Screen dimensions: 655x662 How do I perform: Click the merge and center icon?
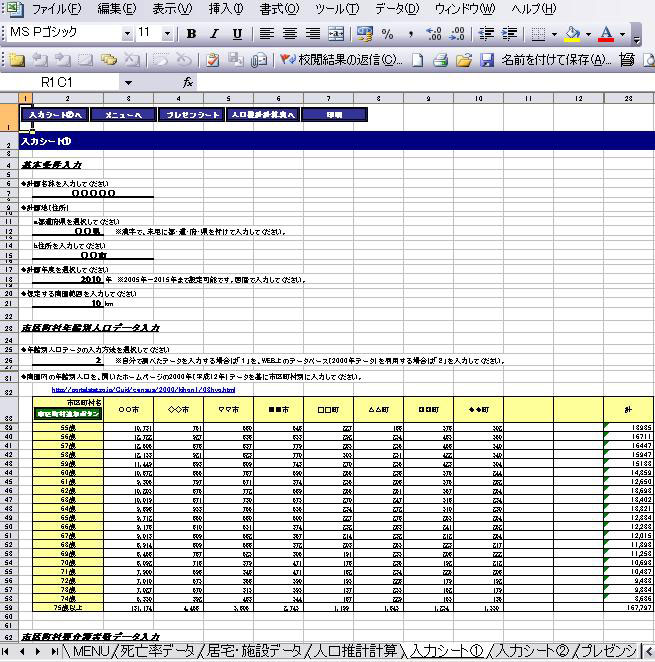(335, 34)
